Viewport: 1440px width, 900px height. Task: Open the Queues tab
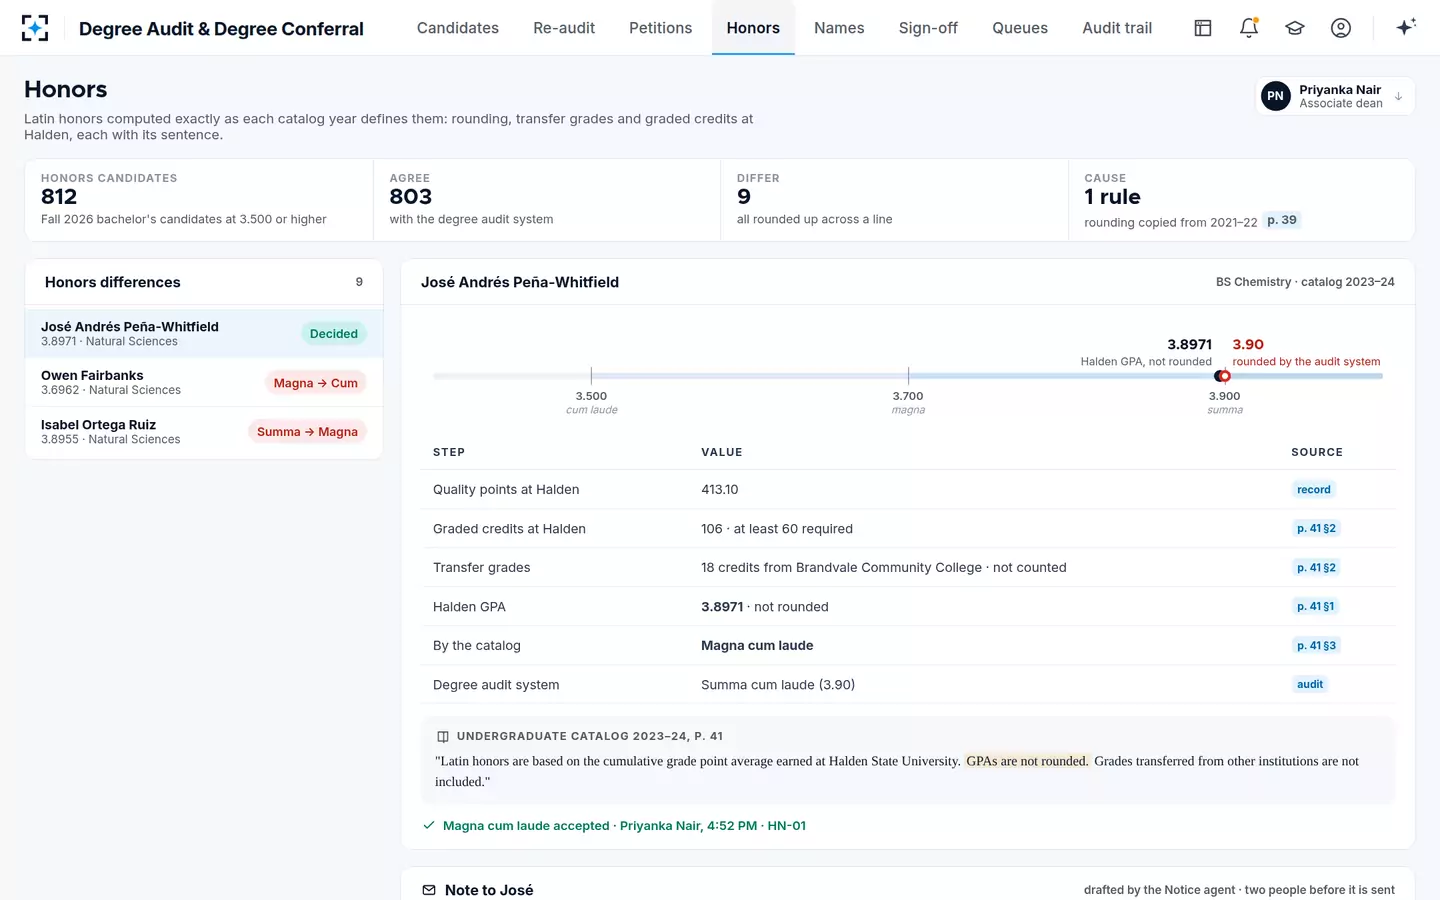click(x=1020, y=28)
